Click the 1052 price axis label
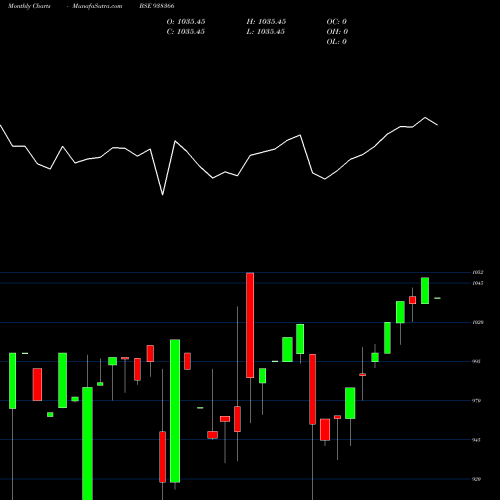 pyautogui.click(x=478, y=272)
